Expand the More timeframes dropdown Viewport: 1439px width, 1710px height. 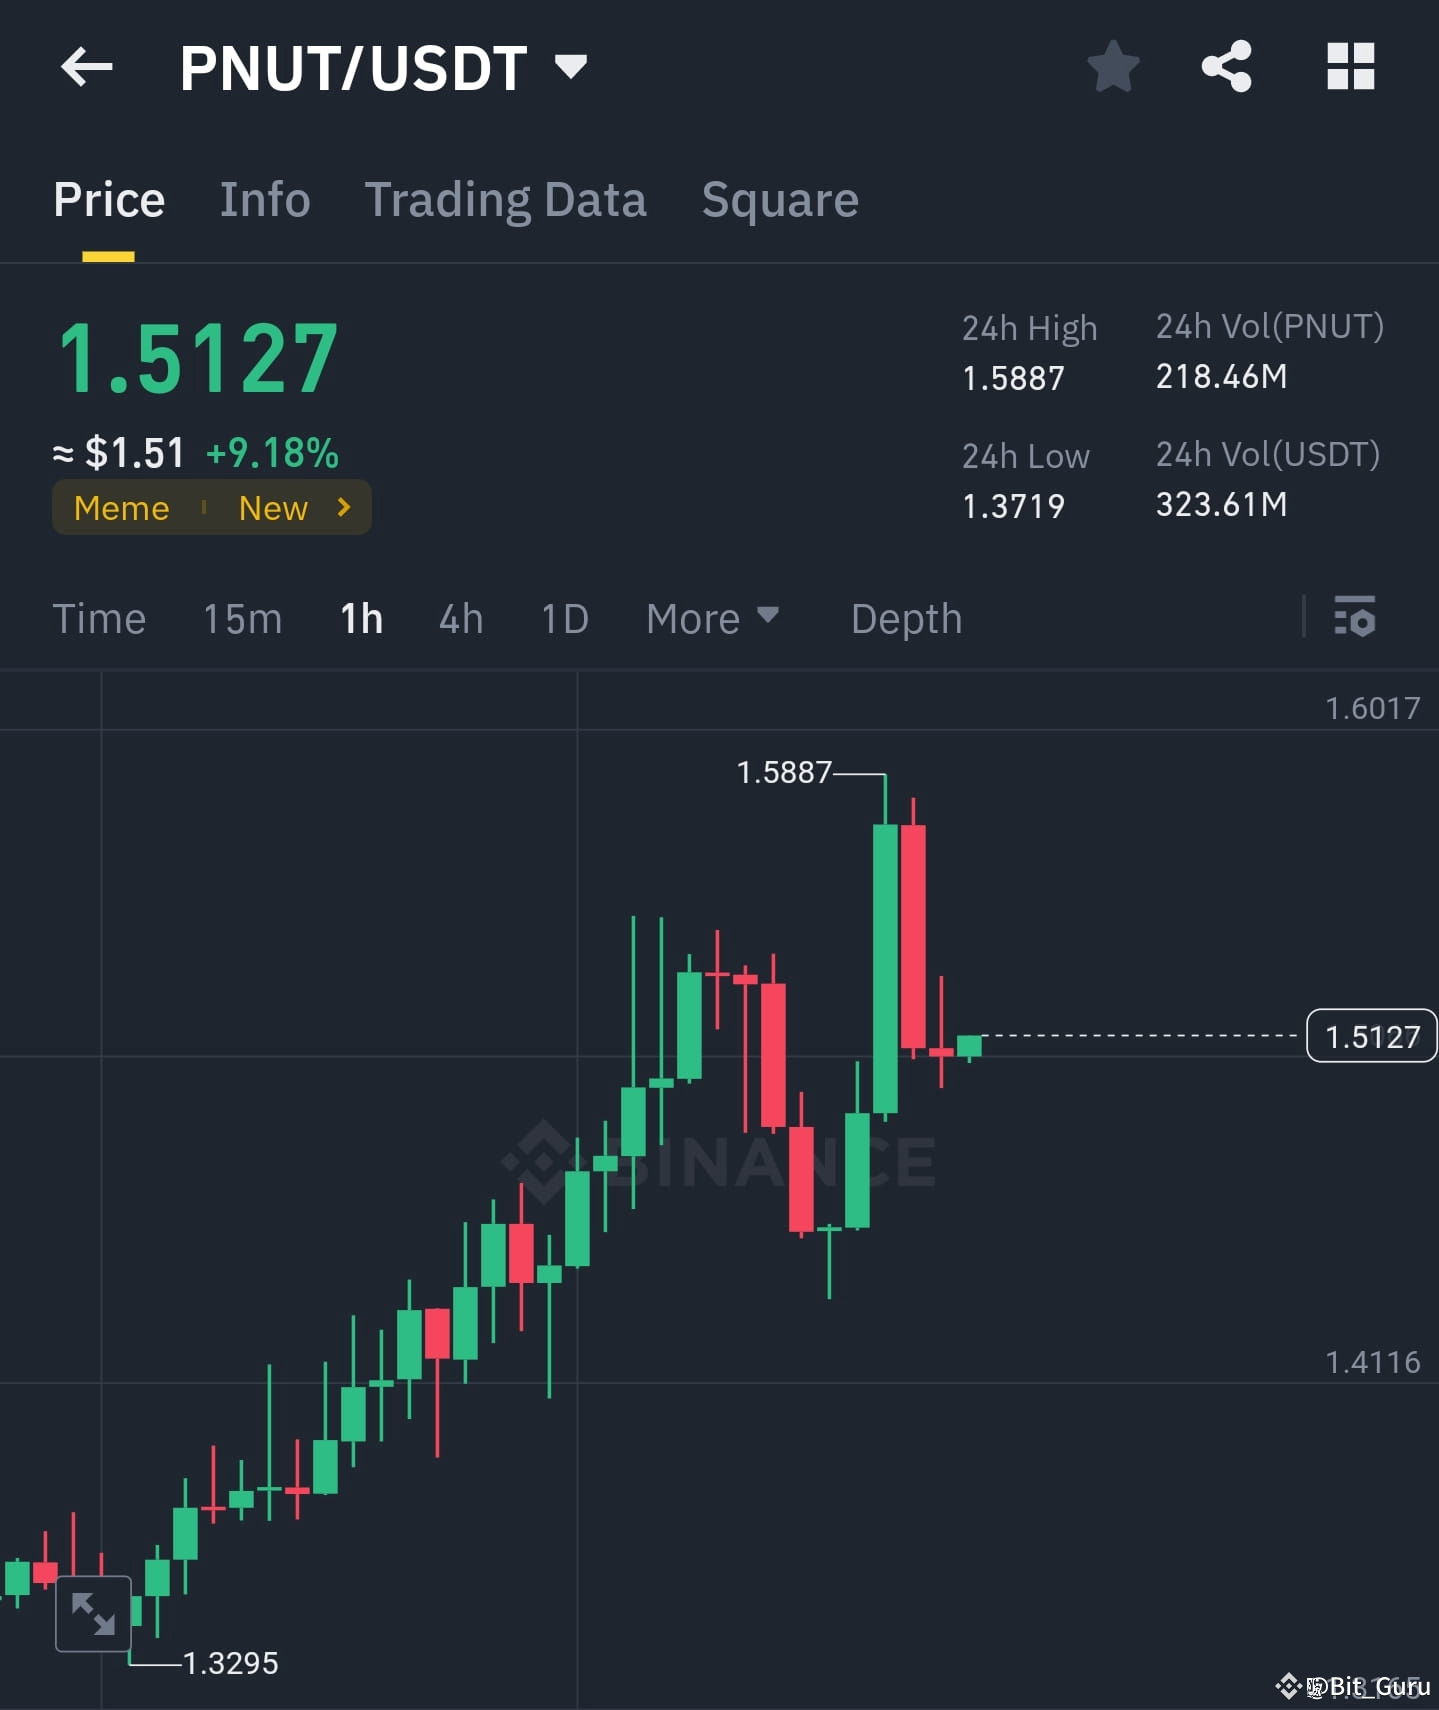[712, 618]
